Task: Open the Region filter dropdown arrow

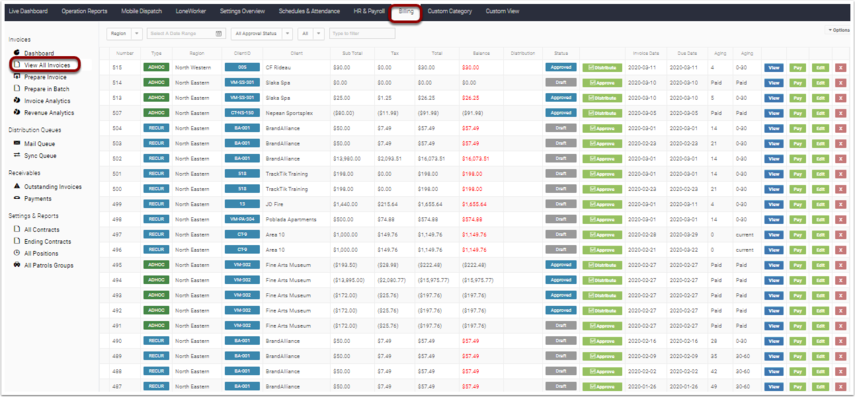Action: [136, 33]
